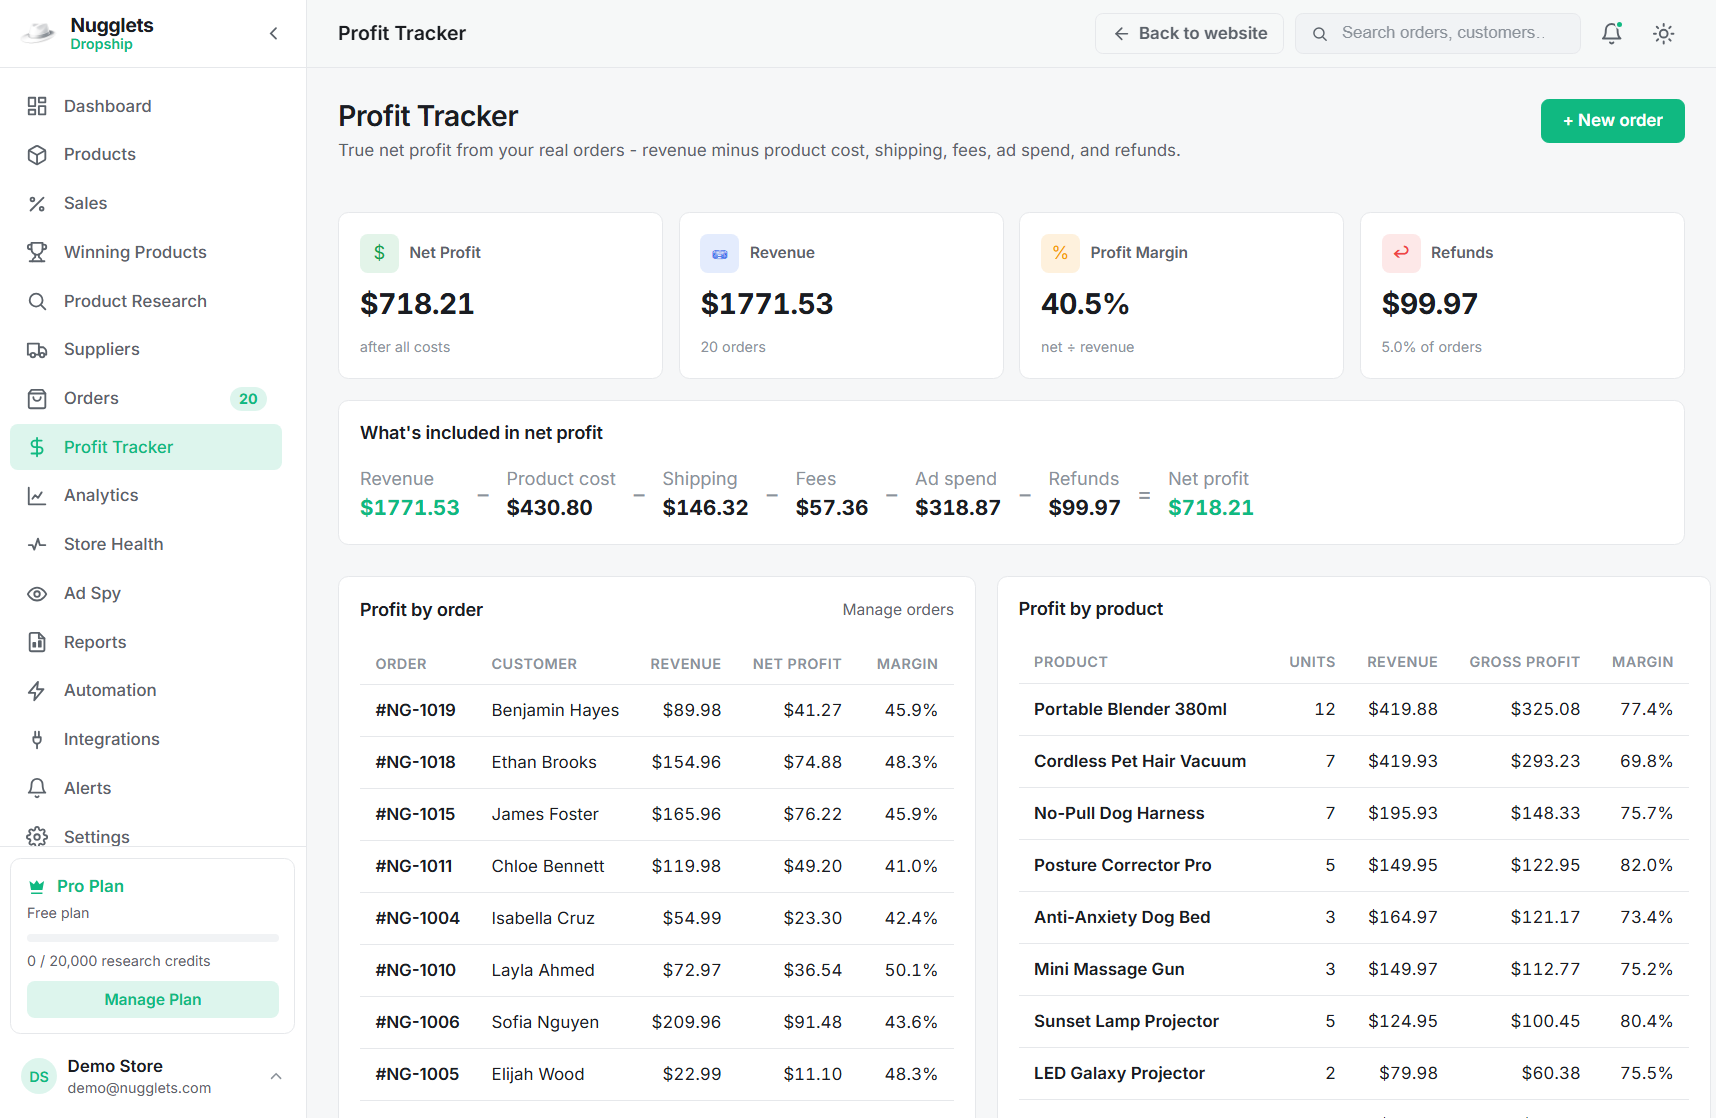Screen dimensions: 1716x1118
Task: Click Posture Corrector Pro product name
Action: (x=1122, y=866)
